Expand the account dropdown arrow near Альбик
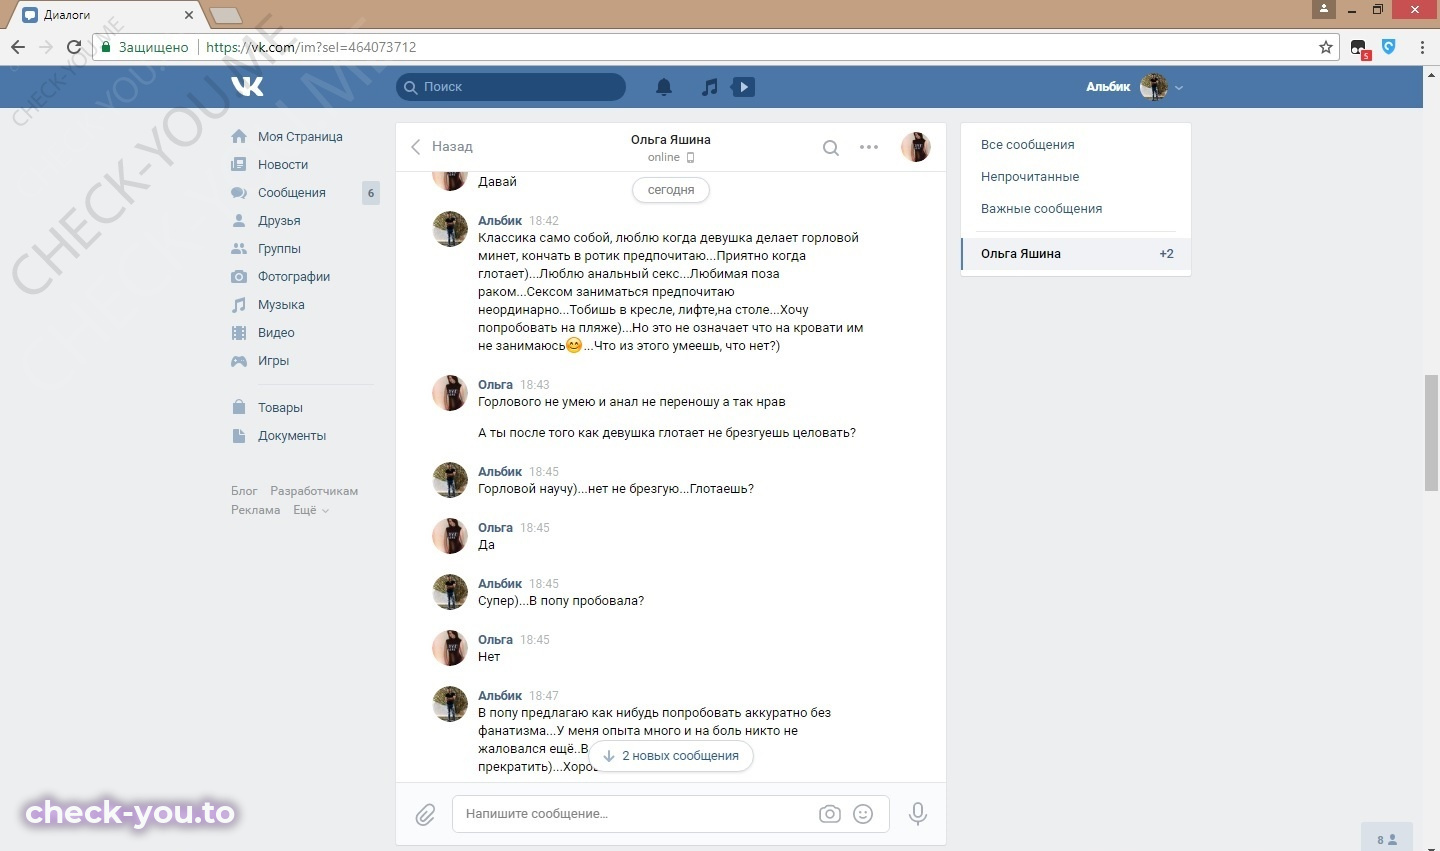The image size is (1440, 851). [1179, 88]
